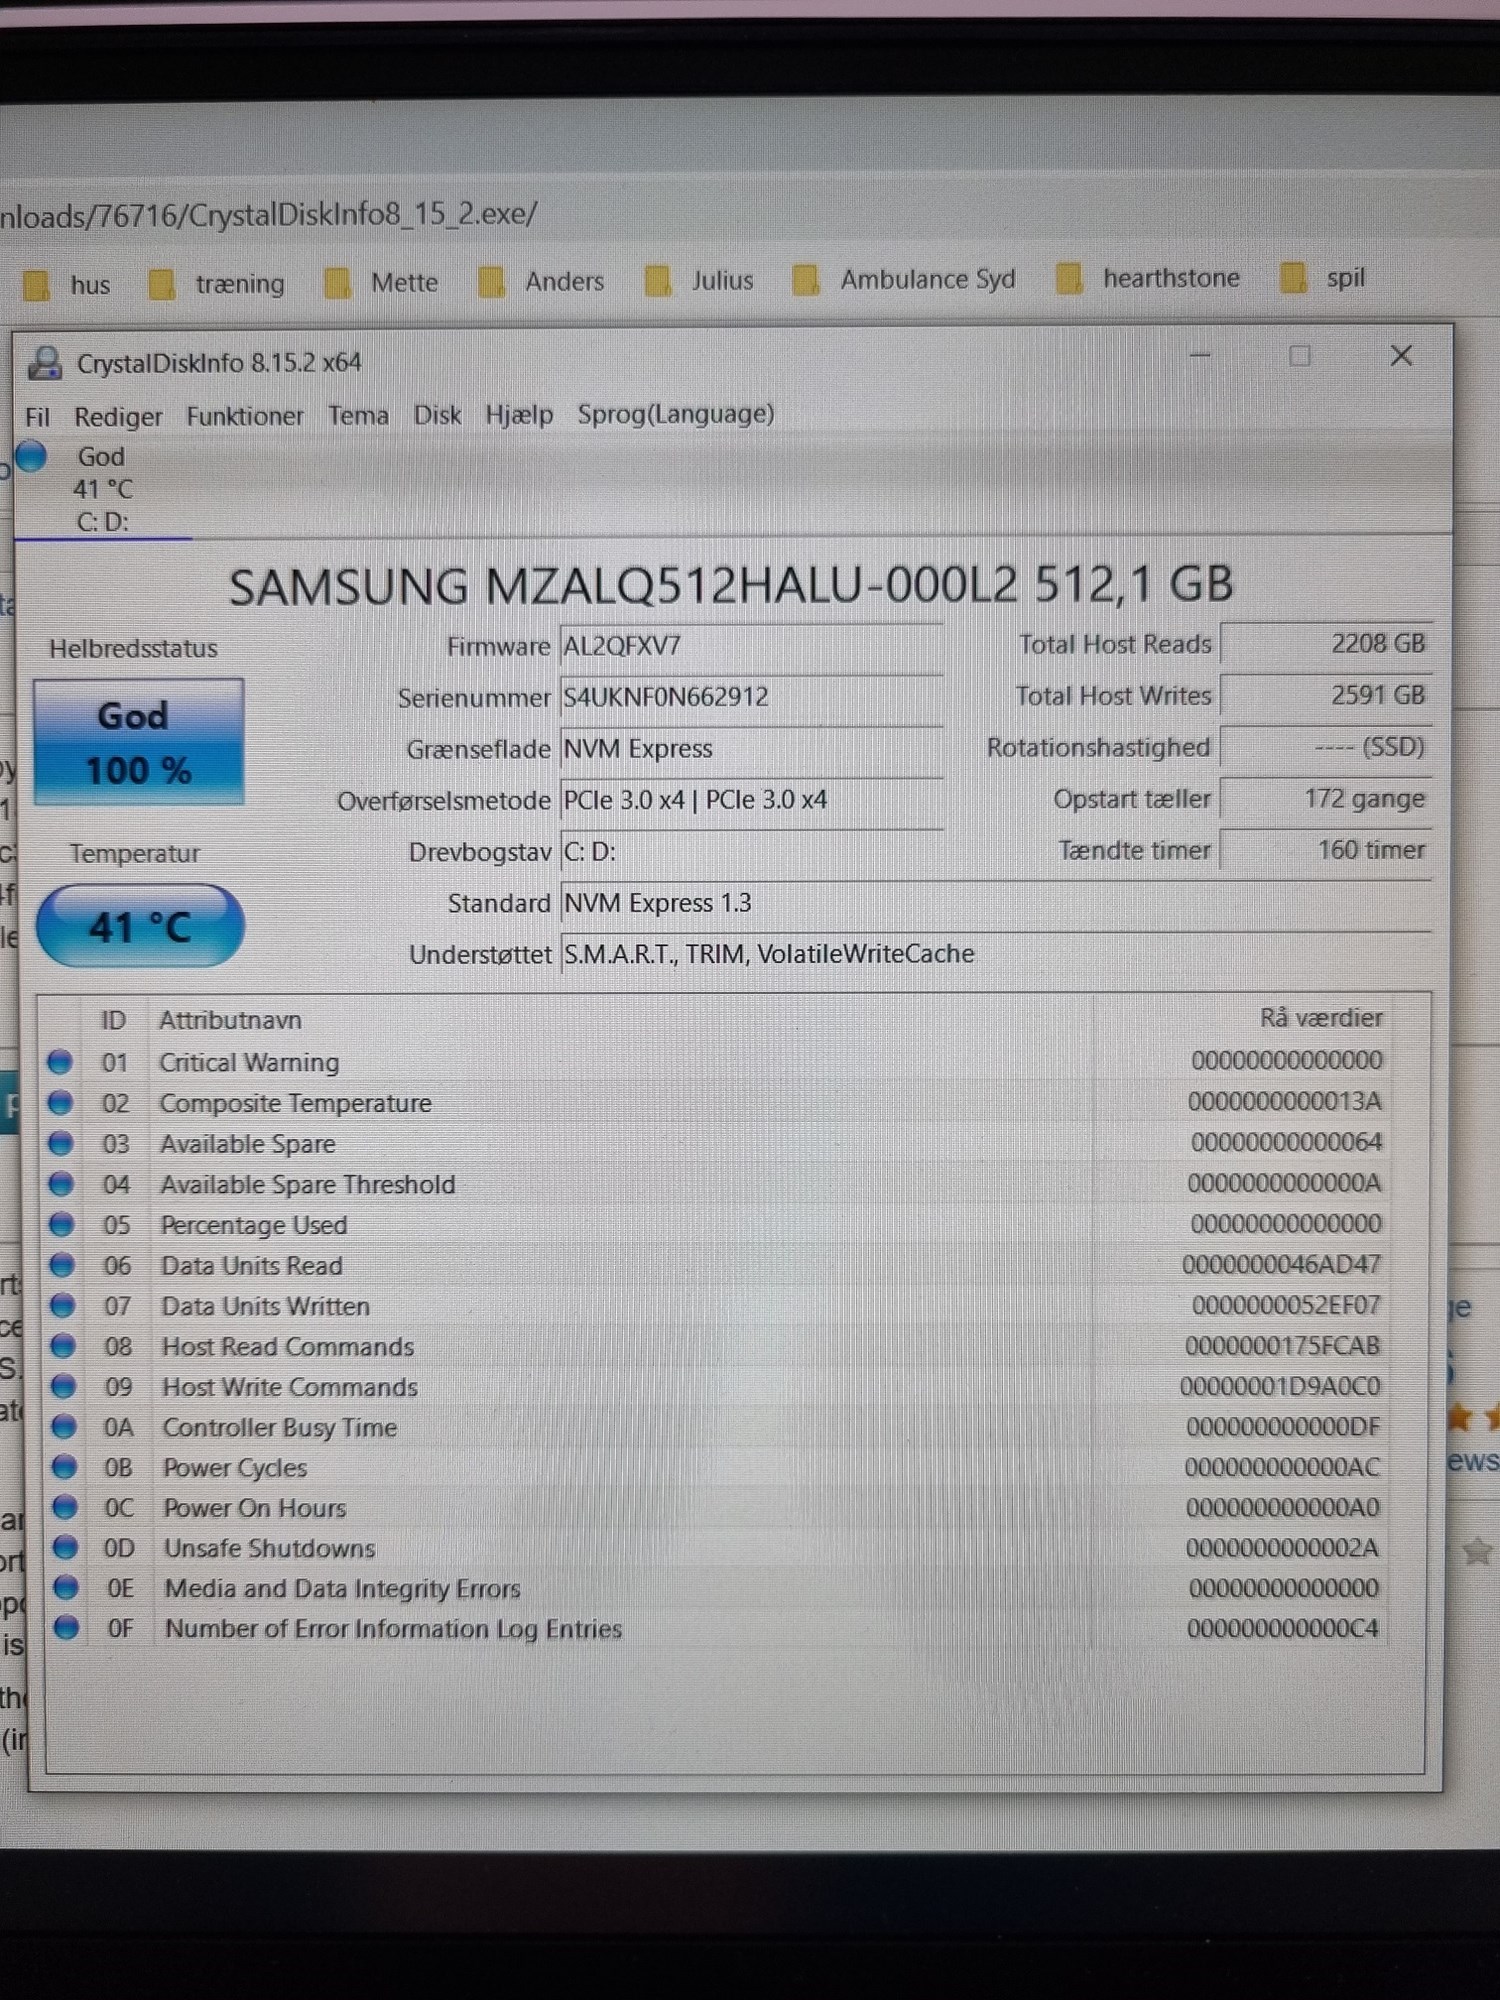Click Total Host Reads value 2208 GB
Viewport: 1500px width, 2000px height.
click(x=1326, y=643)
